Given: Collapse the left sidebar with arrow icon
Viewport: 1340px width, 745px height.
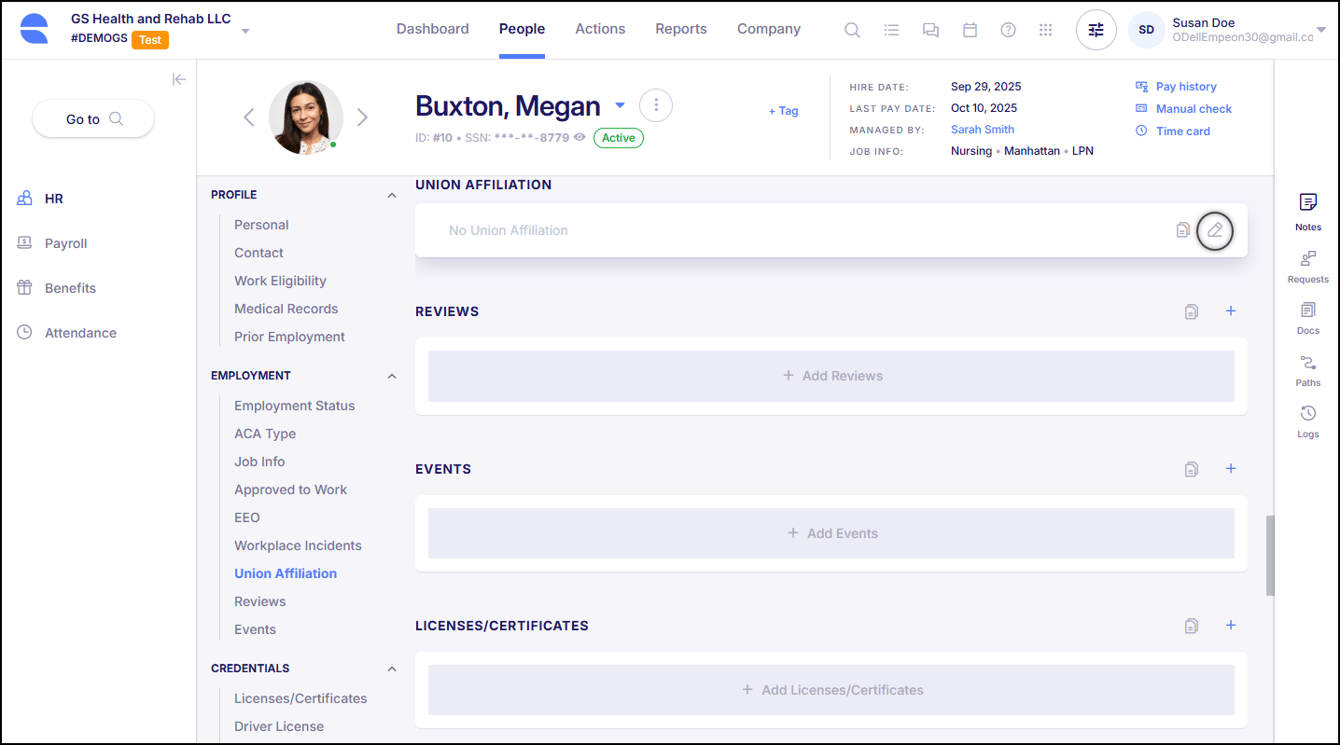Looking at the screenshot, I should [179, 80].
